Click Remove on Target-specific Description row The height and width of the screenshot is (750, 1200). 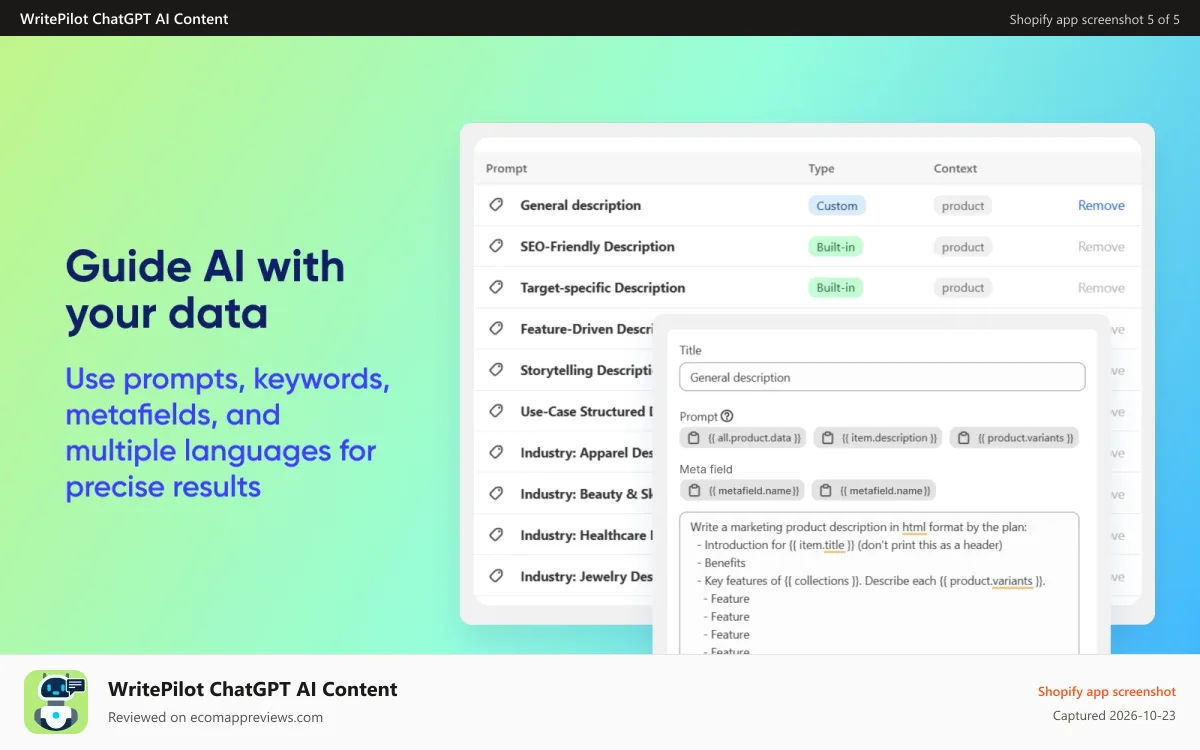coord(1101,287)
